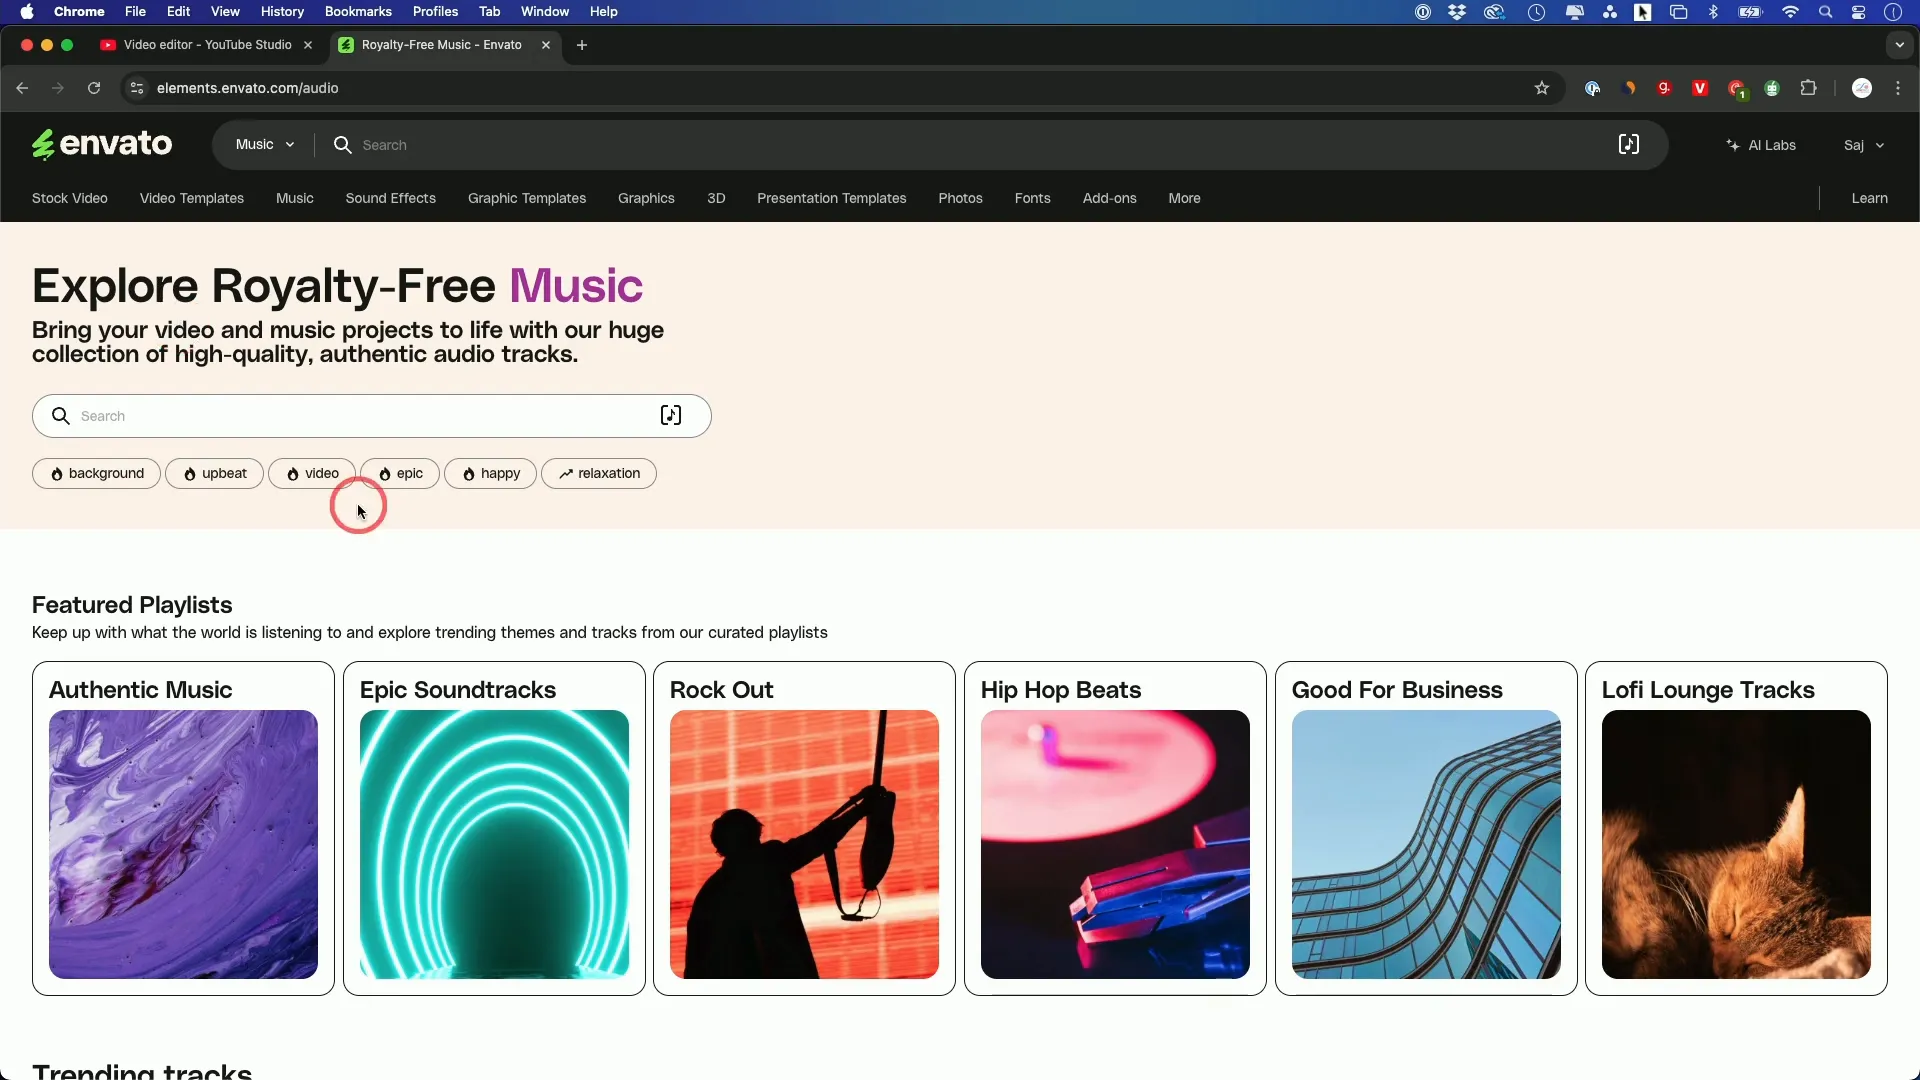The height and width of the screenshot is (1080, 1920).
Task: Open 3D category
Action: click(716, 198)
